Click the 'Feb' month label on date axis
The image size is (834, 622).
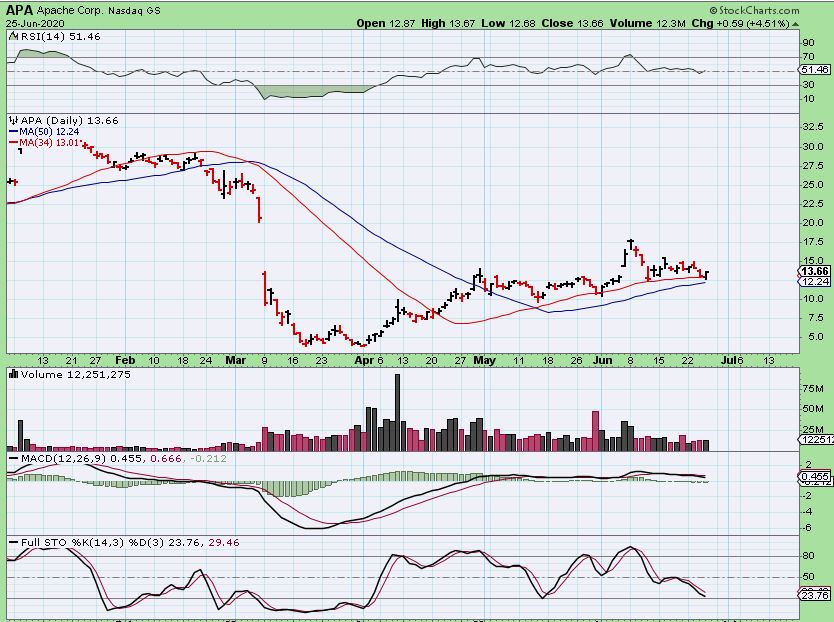[126, 360]
